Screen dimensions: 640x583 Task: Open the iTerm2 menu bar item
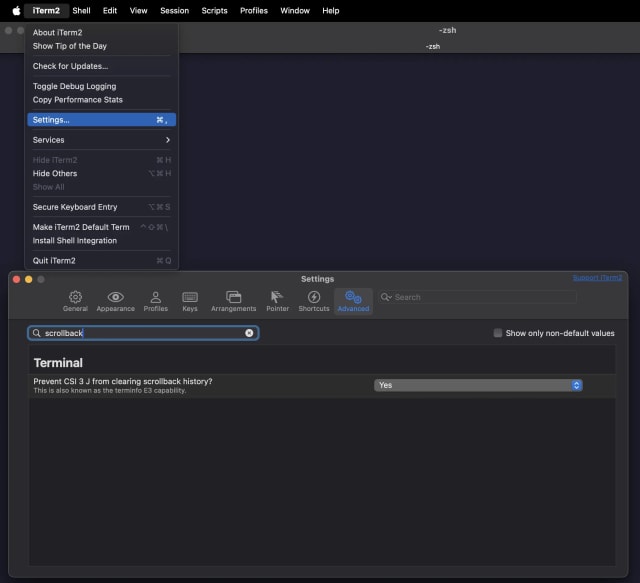46,11
